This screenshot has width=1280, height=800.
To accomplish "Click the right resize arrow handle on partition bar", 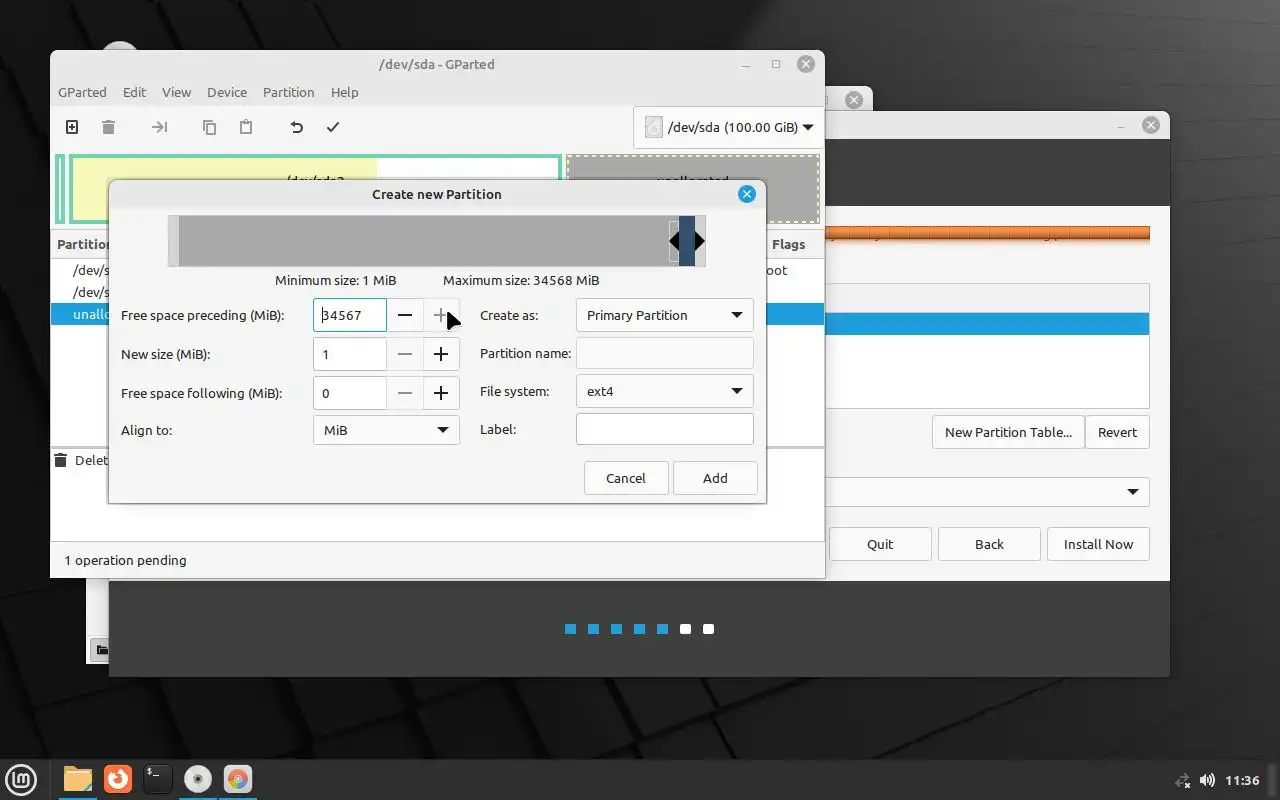I will click(700, 241).
